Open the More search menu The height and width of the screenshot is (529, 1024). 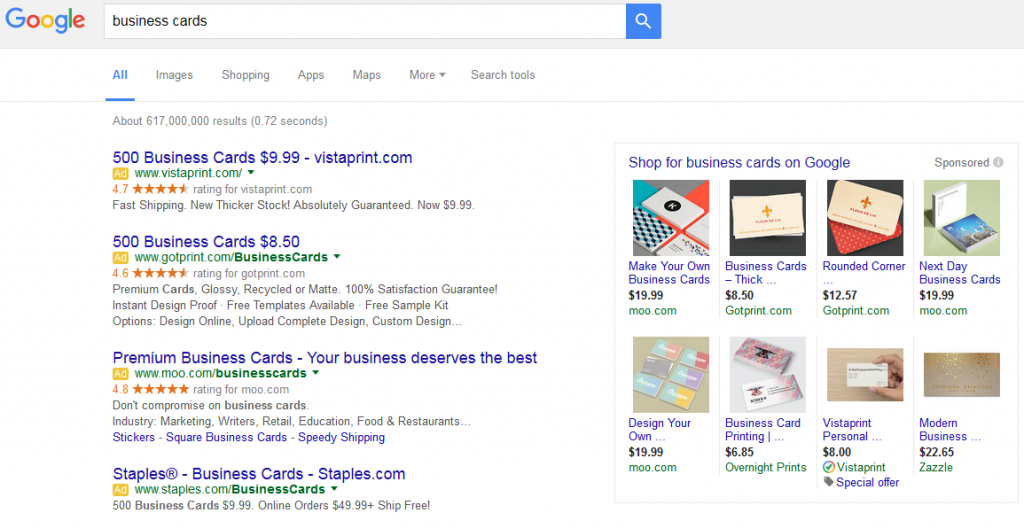tap(427, 75)
